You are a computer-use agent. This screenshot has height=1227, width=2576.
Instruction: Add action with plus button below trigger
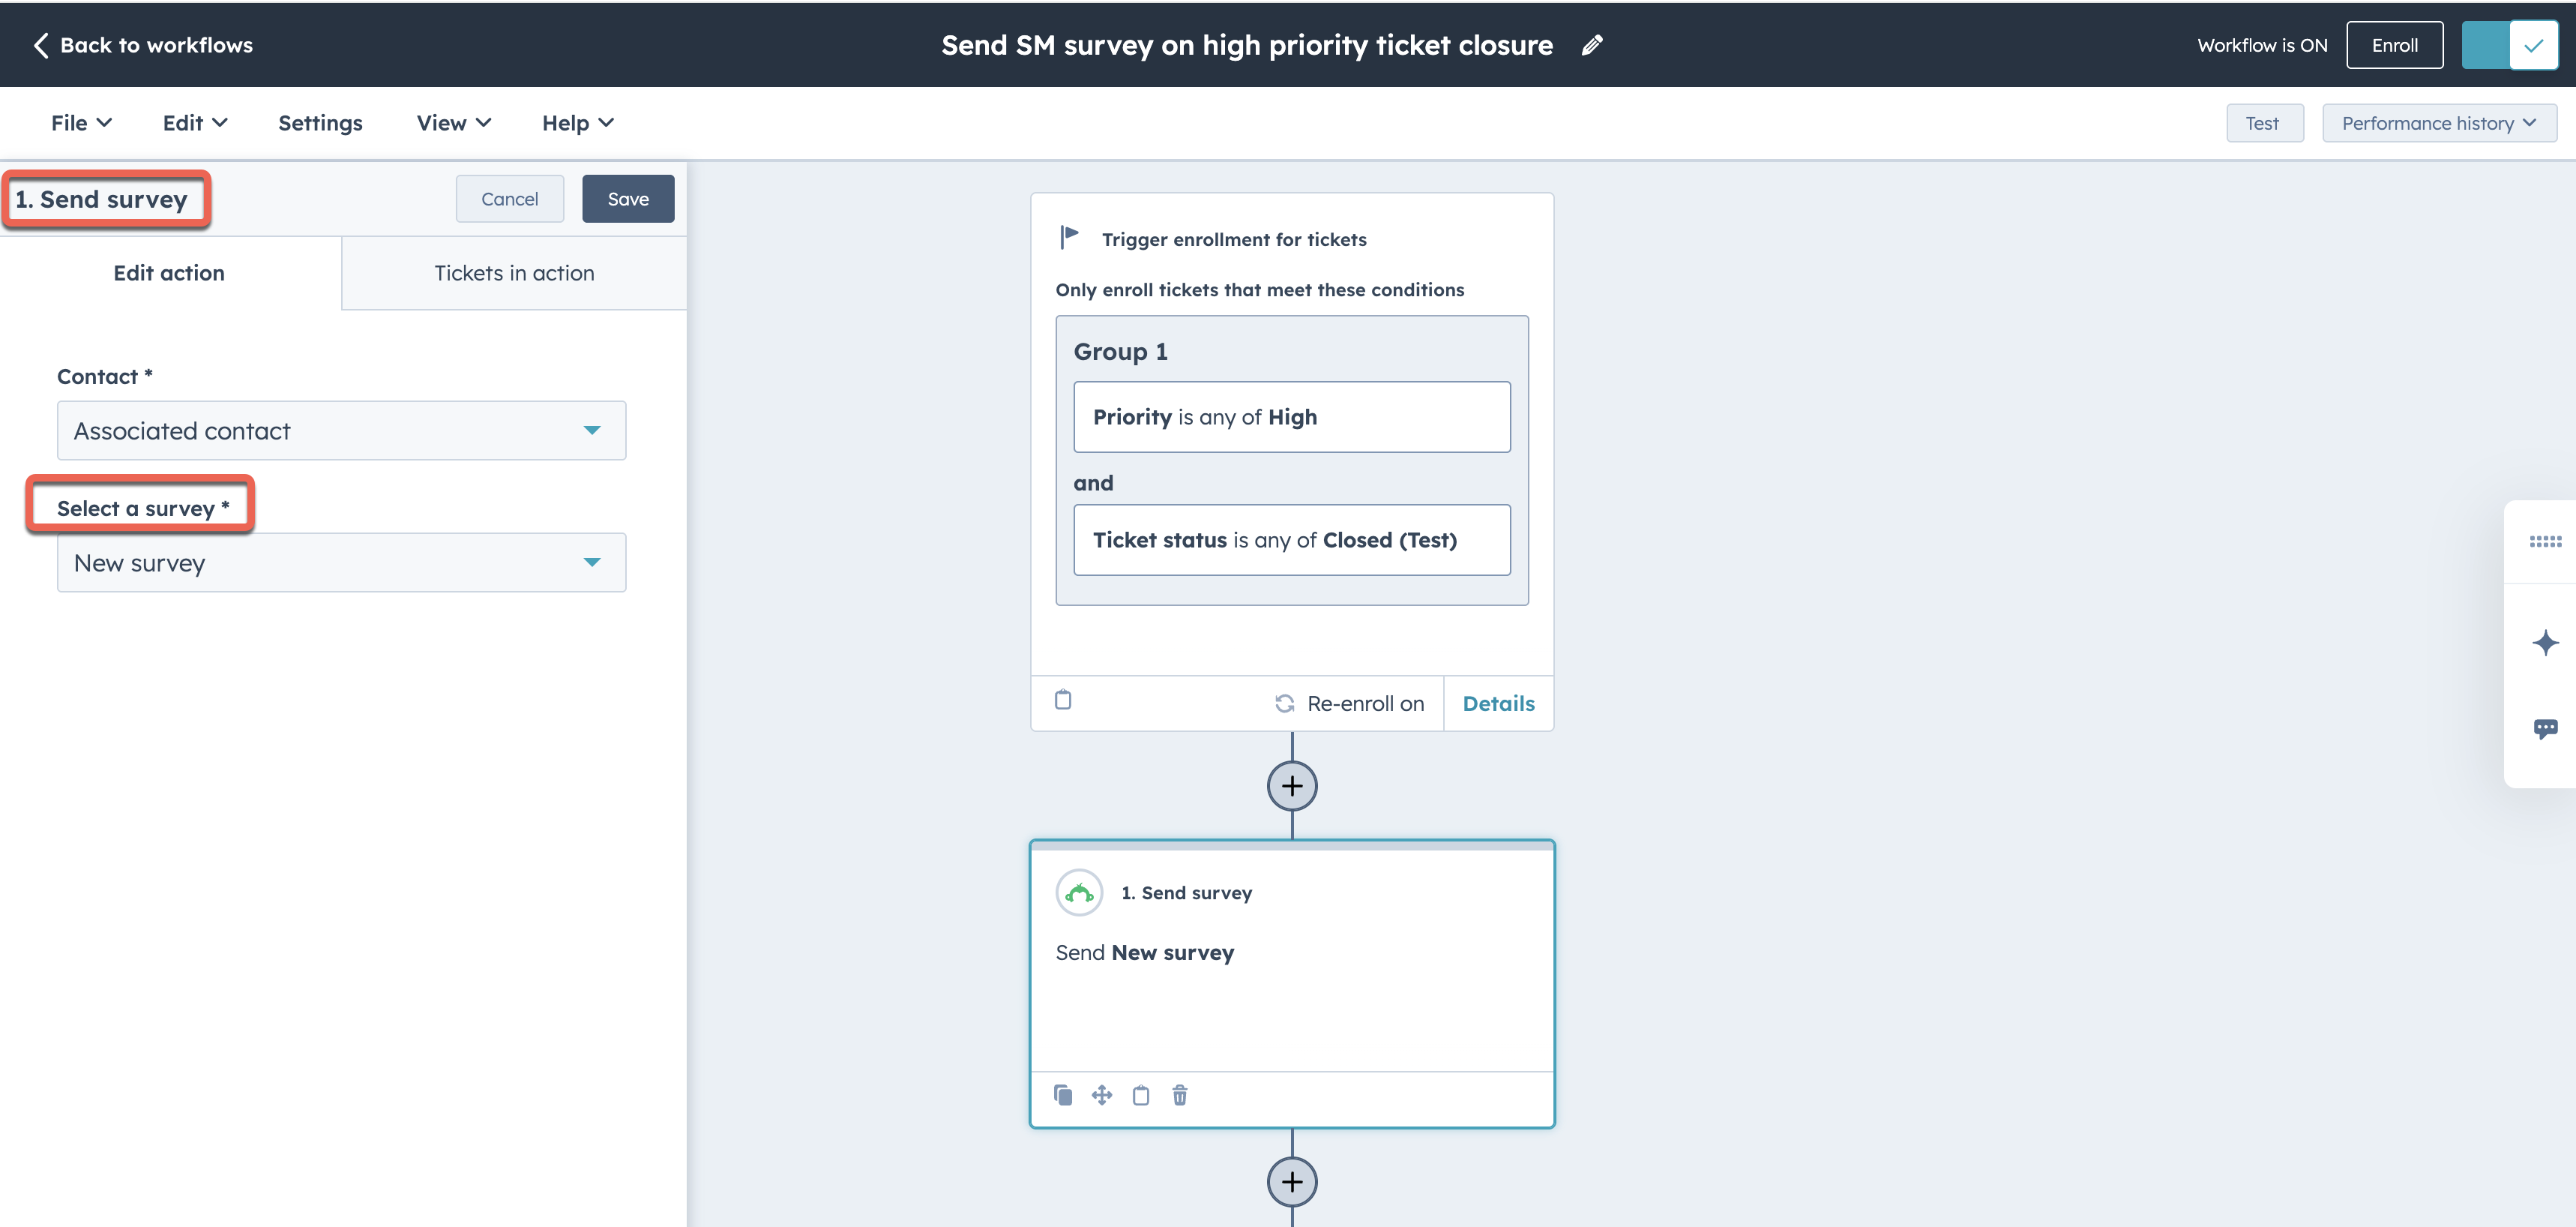pos(1292,786)
